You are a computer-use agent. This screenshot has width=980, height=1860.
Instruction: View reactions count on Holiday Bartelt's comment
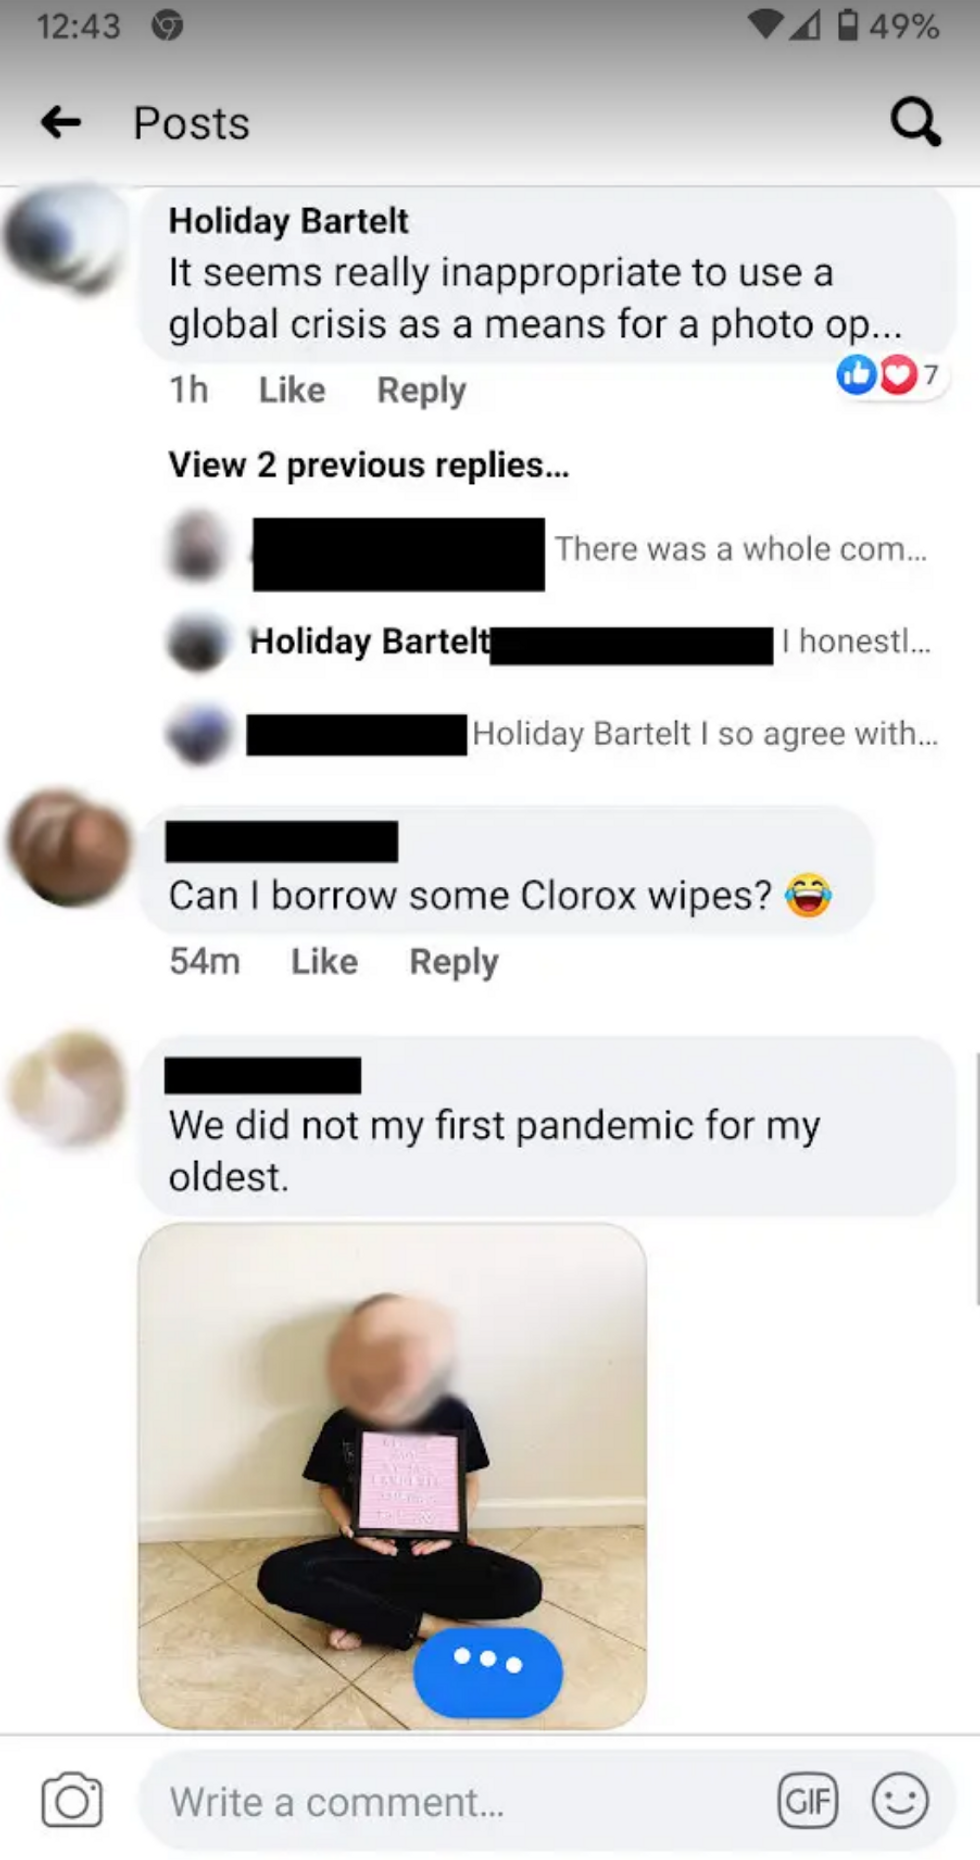(x=889, y=375)
